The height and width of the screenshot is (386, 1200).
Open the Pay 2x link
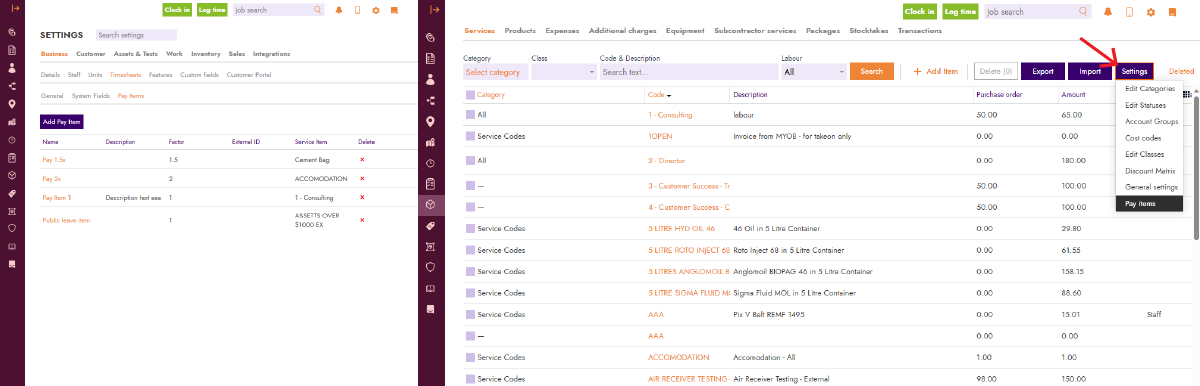pos(51,179)
